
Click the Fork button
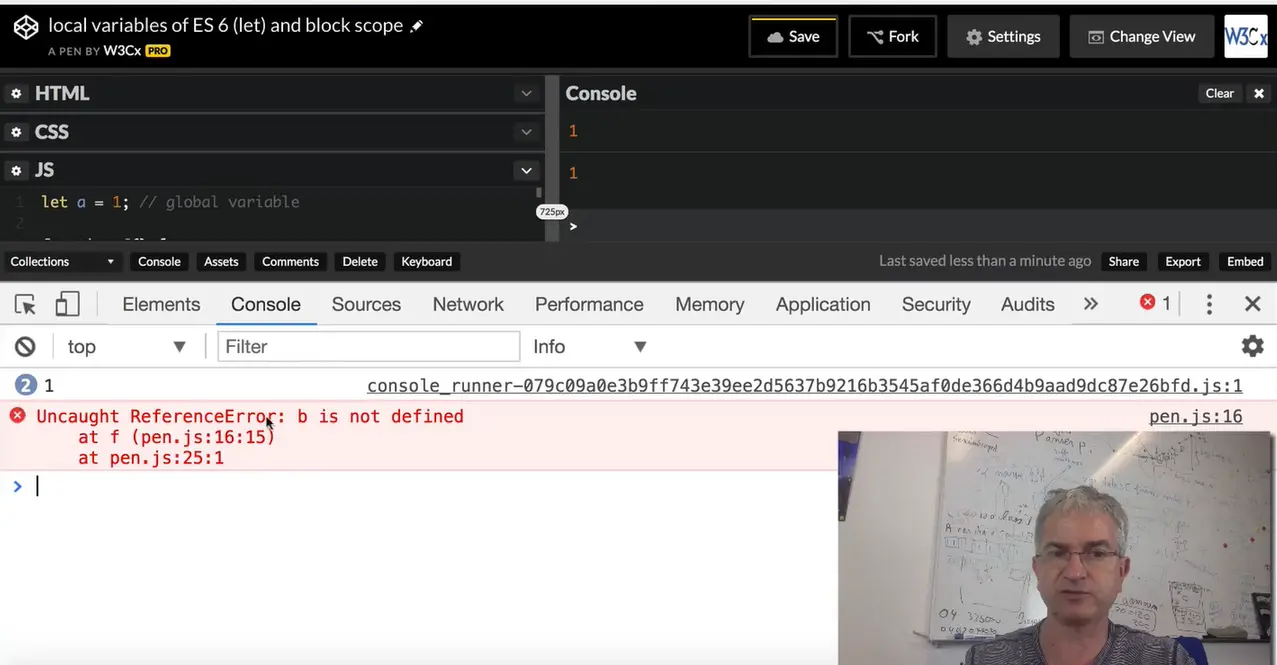click(x=892, y=36)
